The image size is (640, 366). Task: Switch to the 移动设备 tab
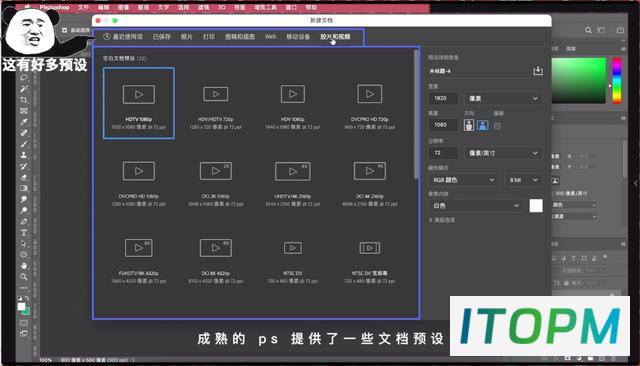(x=298, y=37)
